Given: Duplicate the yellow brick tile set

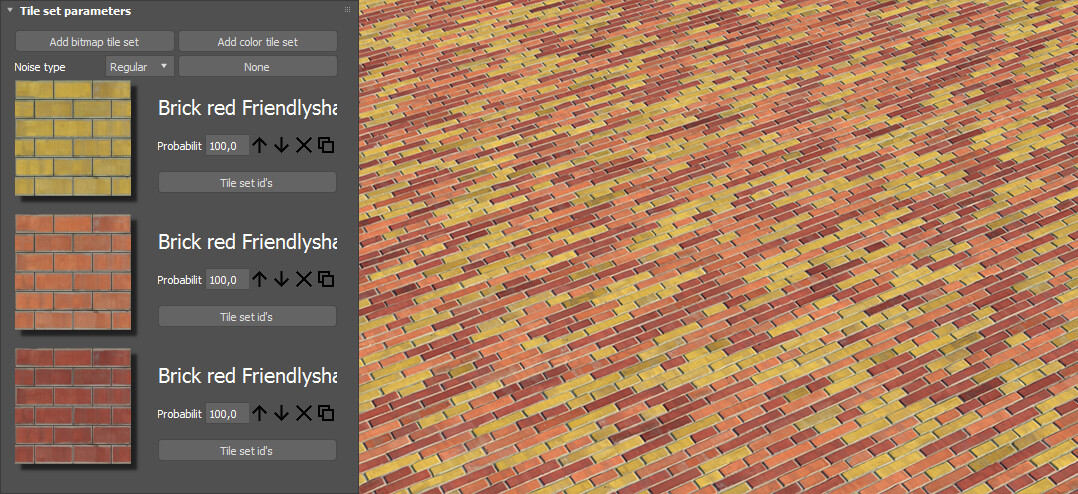Looking at the screenshot, I should (327, 145).
